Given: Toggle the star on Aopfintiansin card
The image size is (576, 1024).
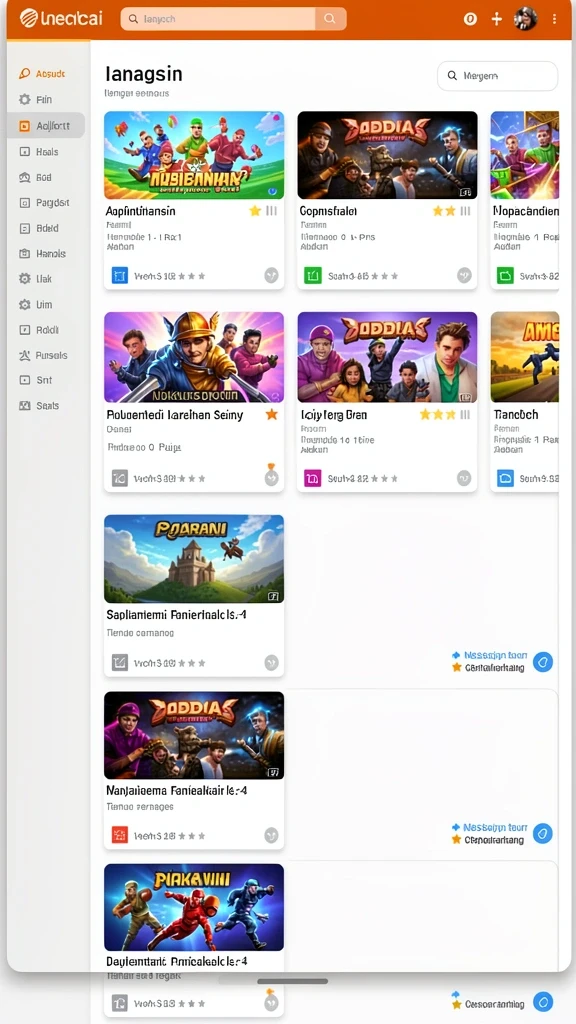Looking at the screenshot, I should click(255, 211).
